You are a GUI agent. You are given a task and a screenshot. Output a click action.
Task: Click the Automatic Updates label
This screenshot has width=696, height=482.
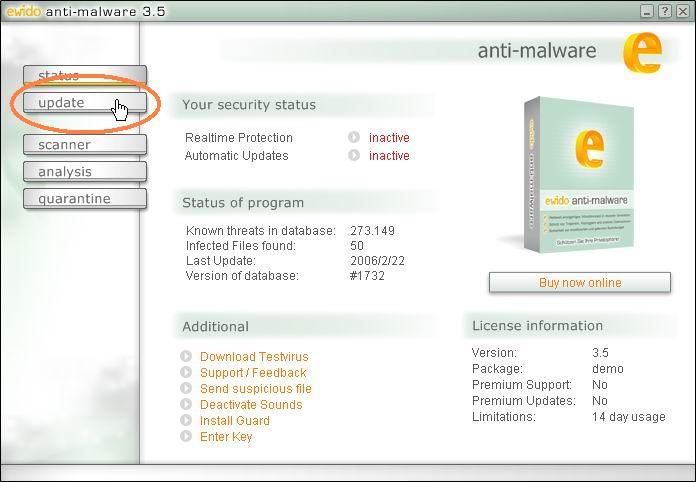[237, 156]
